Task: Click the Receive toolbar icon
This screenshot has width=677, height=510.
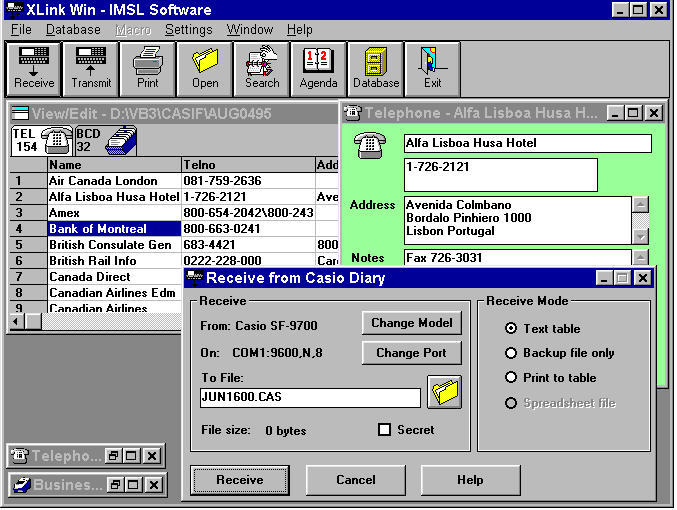Action: point(33,68)
